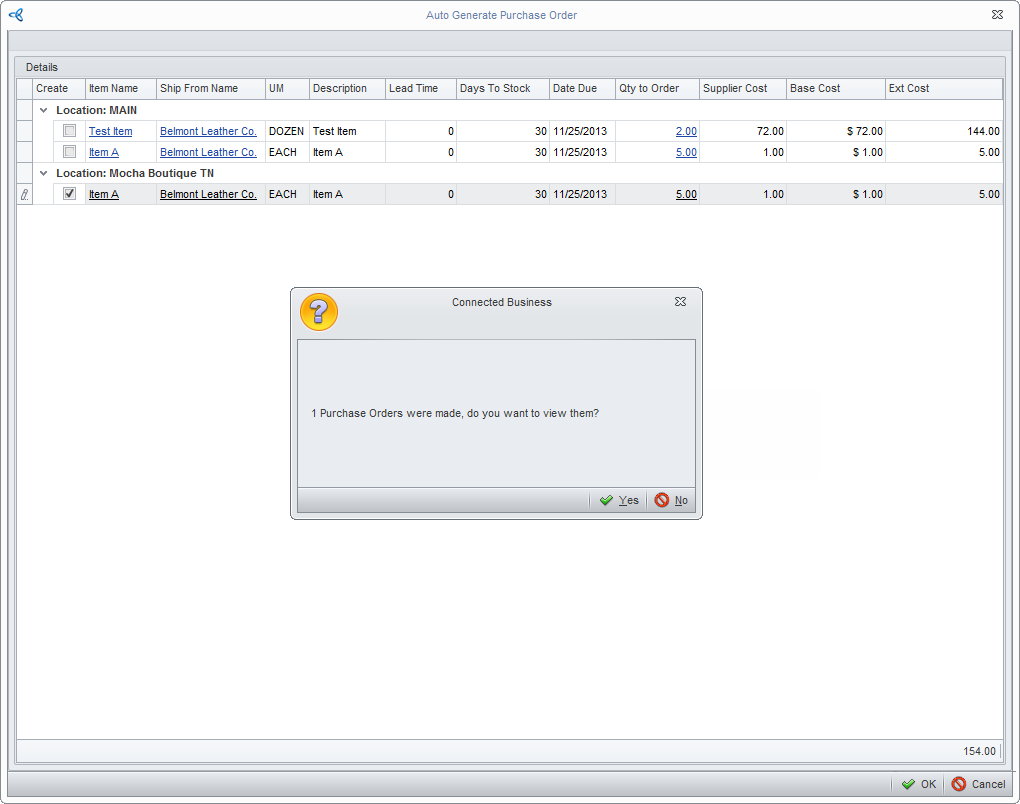
Task: Open Belmont Leather Co. link in Test Item row
Action: pyautogui.click(x=208, y=131)
